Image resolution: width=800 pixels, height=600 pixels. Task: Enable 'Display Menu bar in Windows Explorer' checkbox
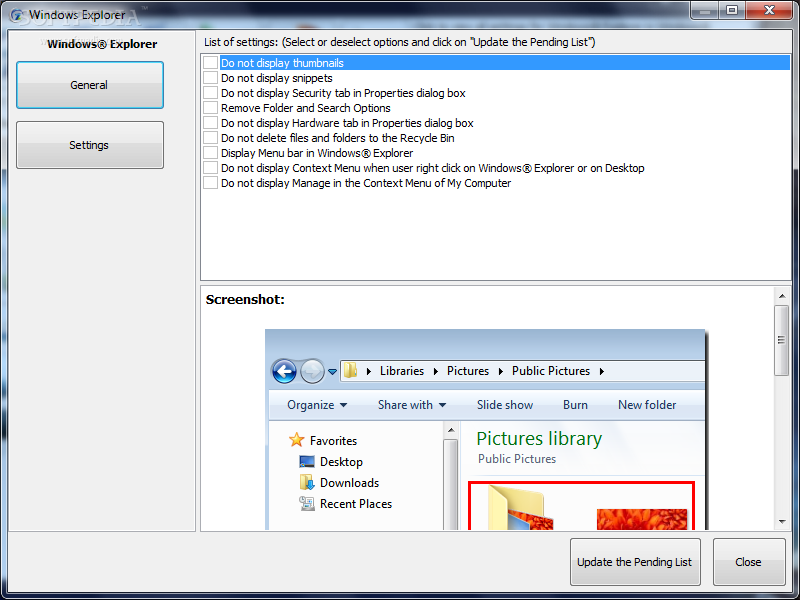(x=210, y=153)
